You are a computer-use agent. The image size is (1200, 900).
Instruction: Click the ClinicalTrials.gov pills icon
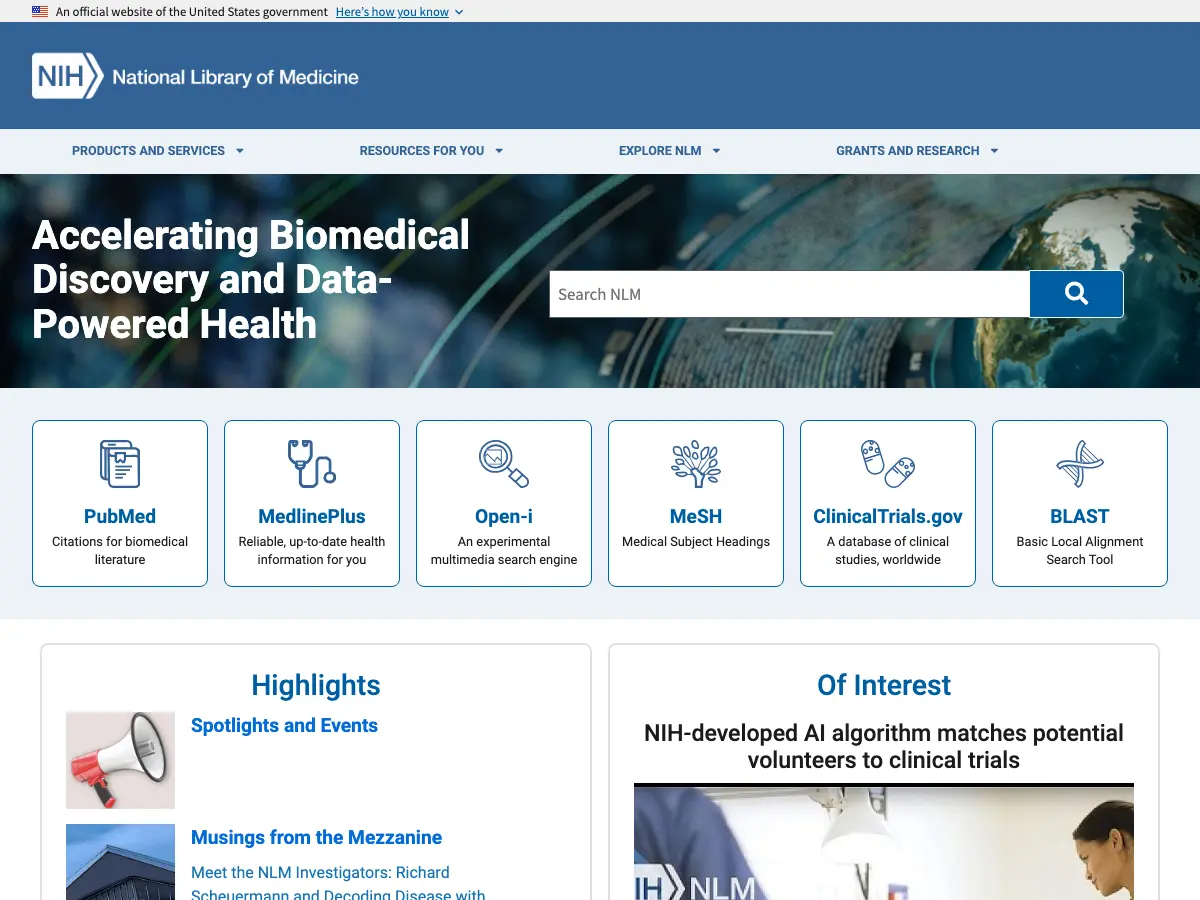coord(888,464)
